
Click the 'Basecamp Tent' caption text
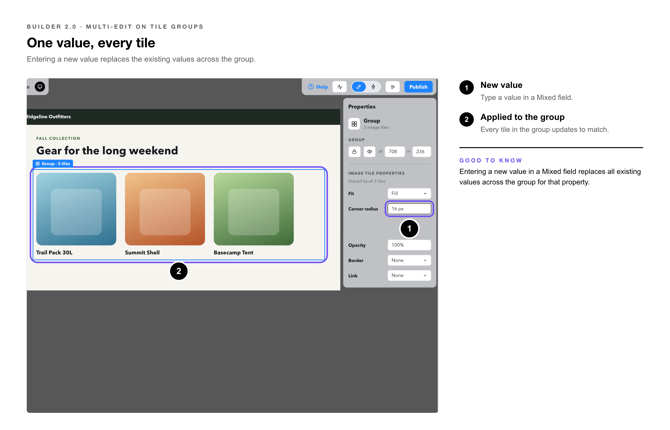tap(233, 253)
